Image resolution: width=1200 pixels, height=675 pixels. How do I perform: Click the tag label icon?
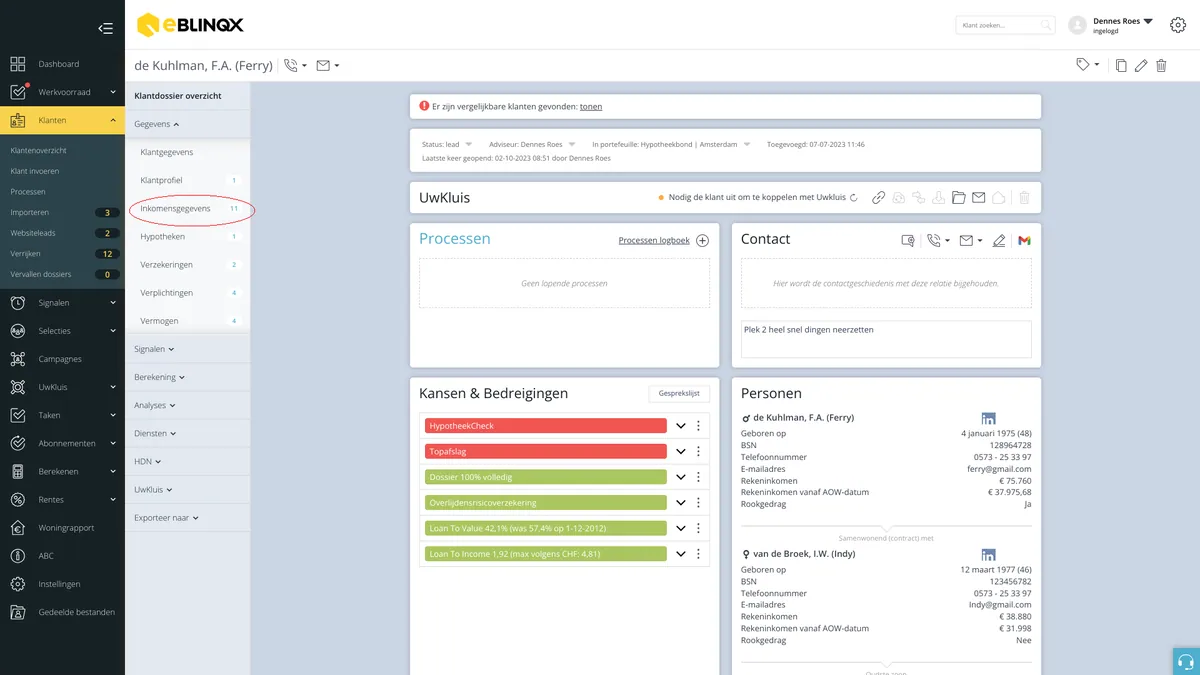tap(1082, 65)
